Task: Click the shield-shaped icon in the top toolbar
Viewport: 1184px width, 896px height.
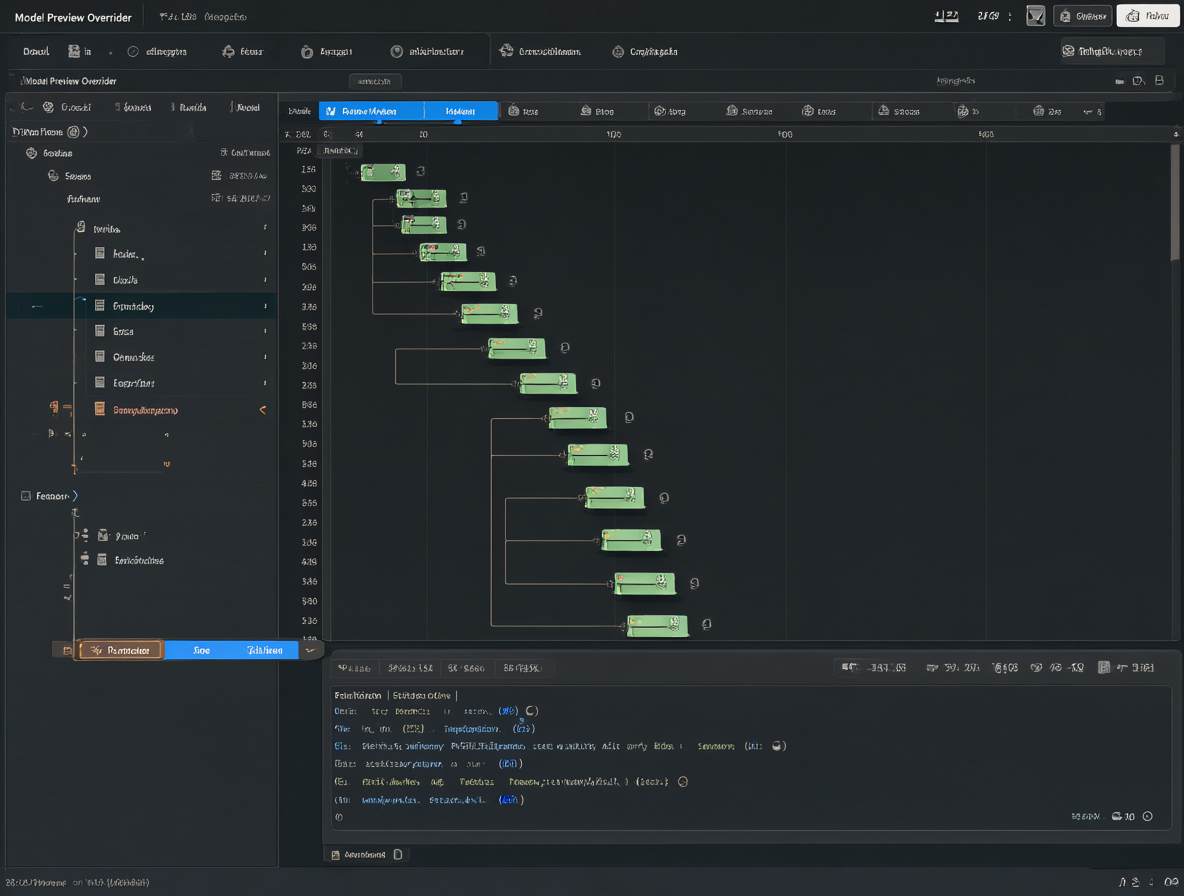Action: pyautogui.click(x=307, y=51)
